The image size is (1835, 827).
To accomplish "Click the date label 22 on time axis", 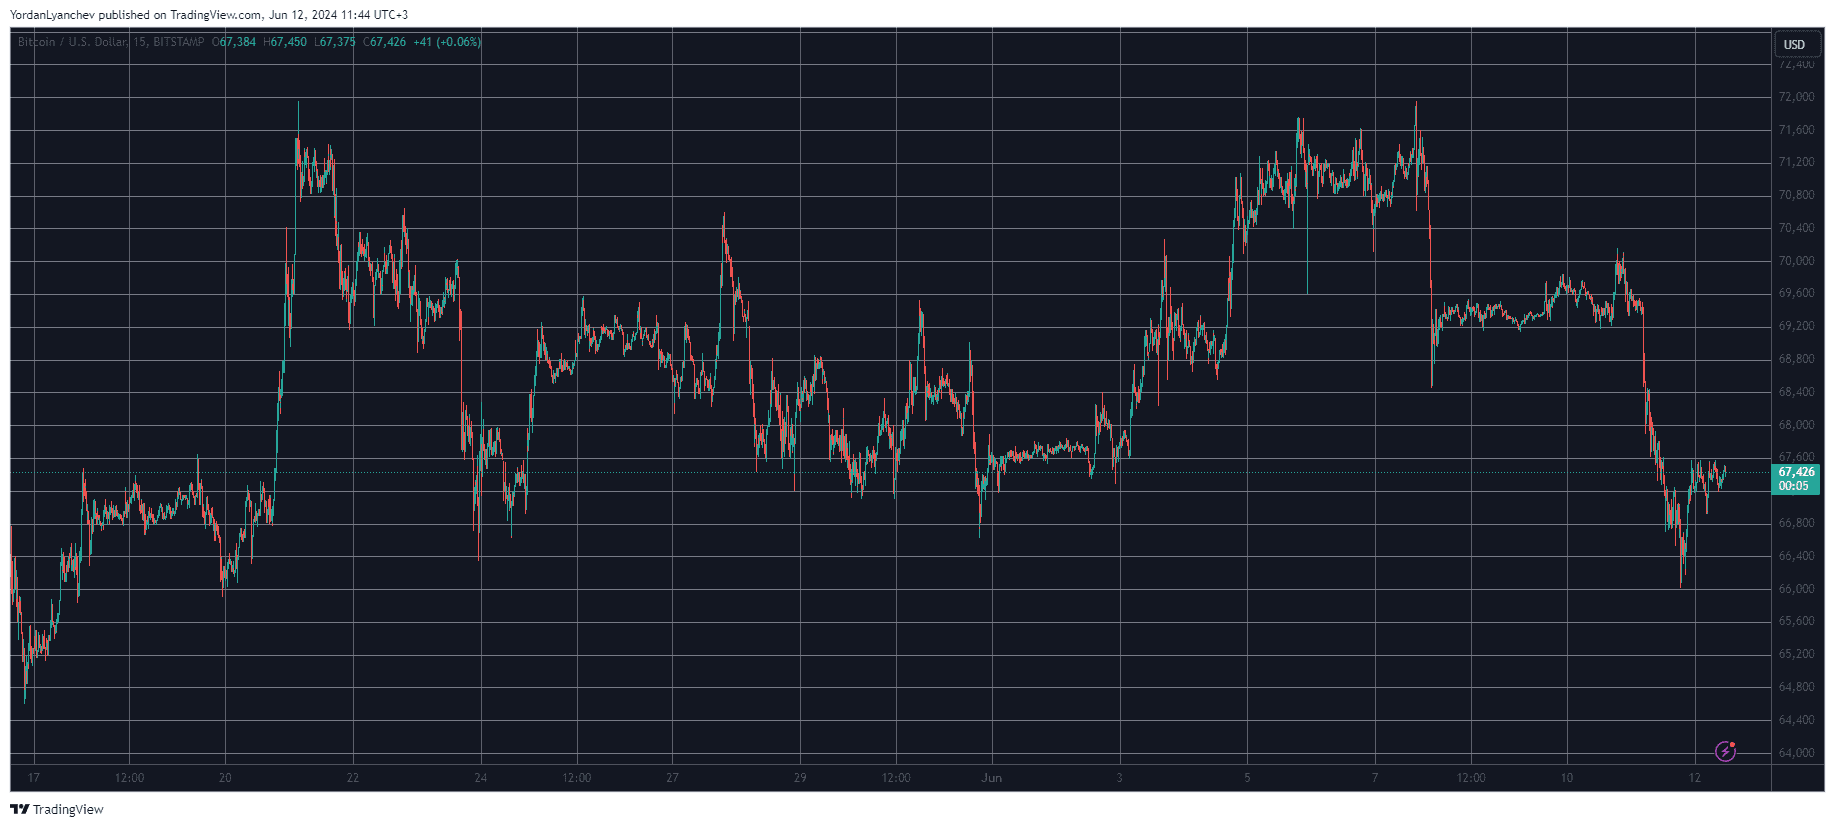I will pyautogui.click(x=353, y=778).
